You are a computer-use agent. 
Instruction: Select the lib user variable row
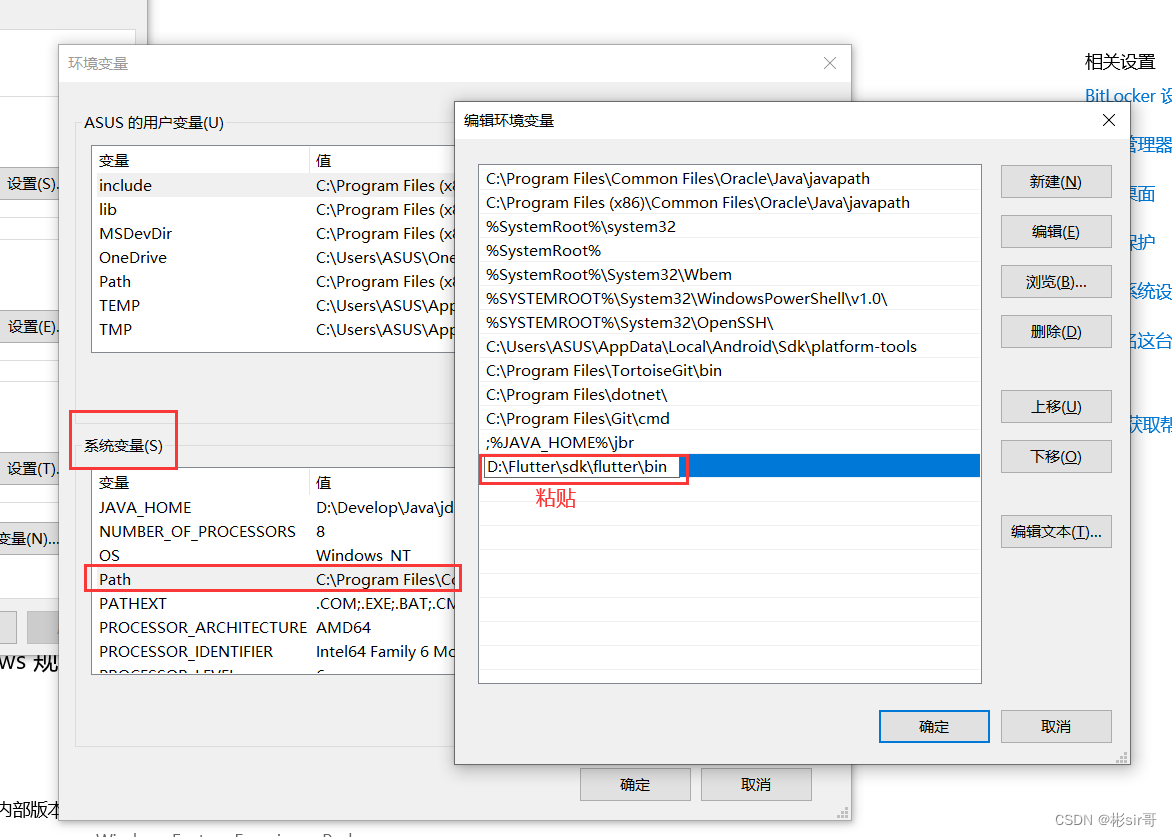(x=274, y=209)
